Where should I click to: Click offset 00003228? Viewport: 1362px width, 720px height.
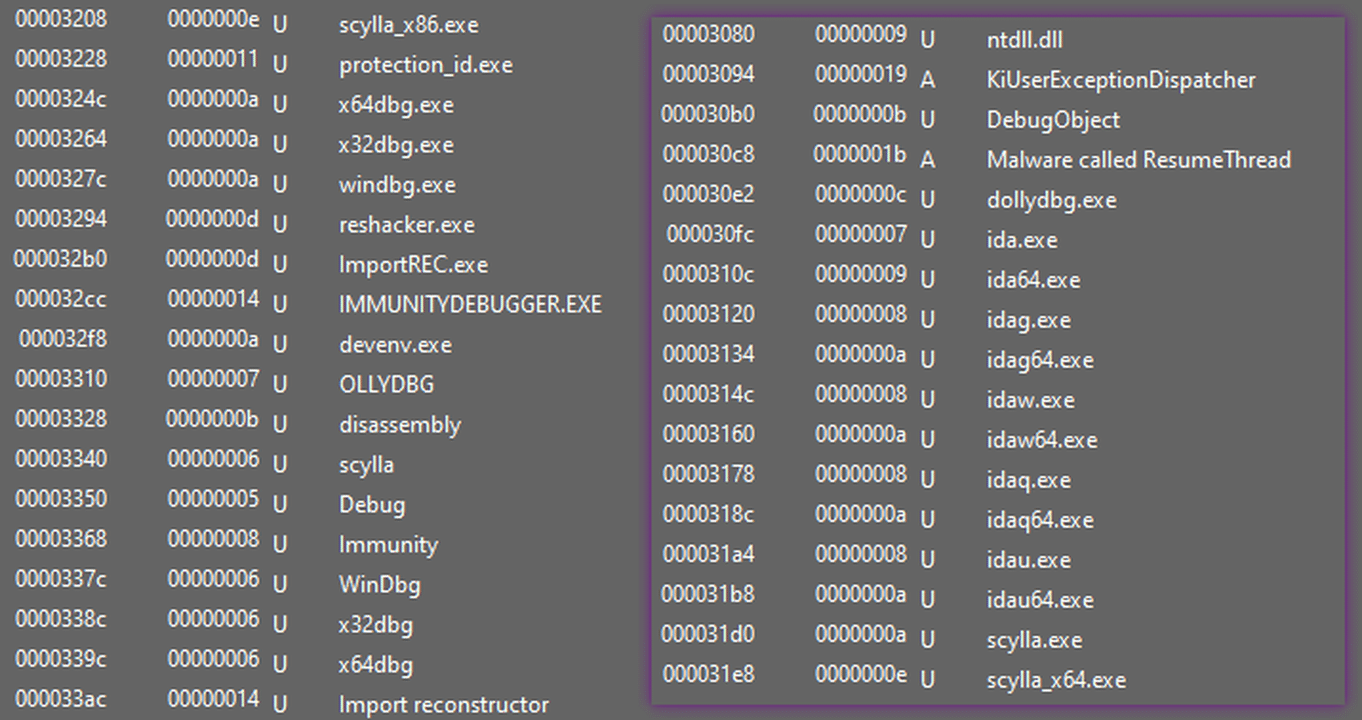point(61,59)
